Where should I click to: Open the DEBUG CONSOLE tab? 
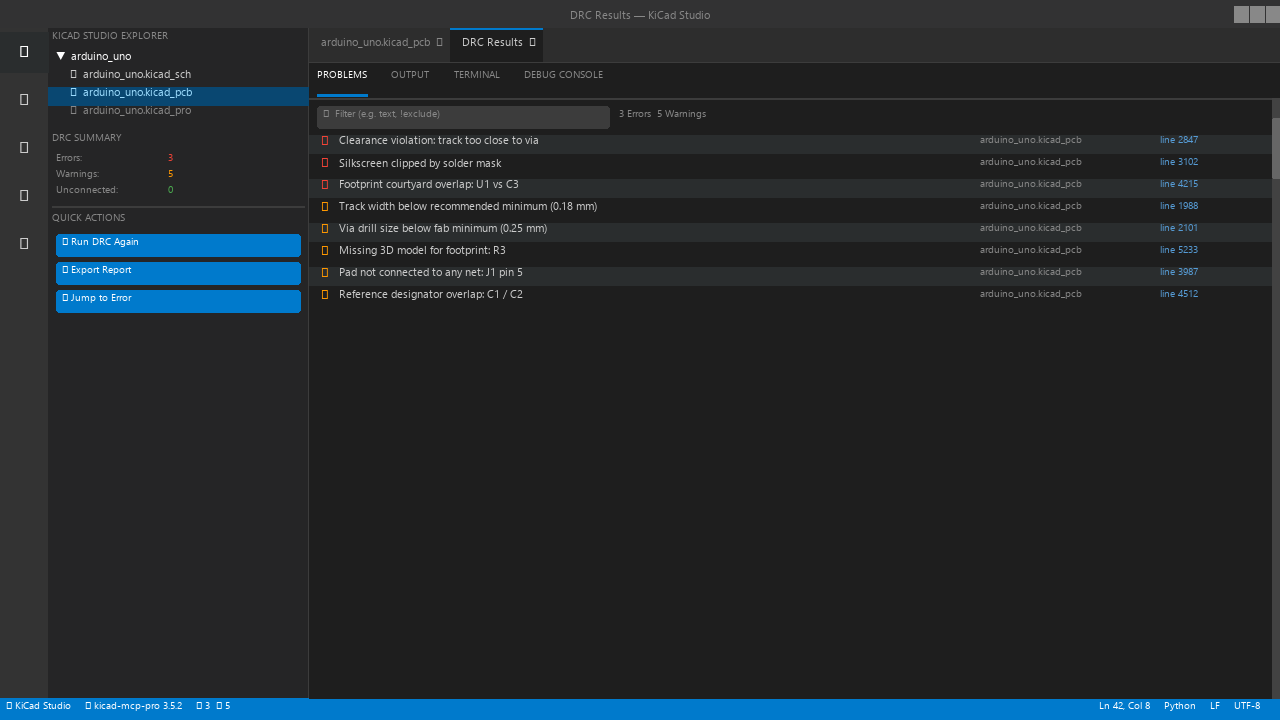point(563,75)
